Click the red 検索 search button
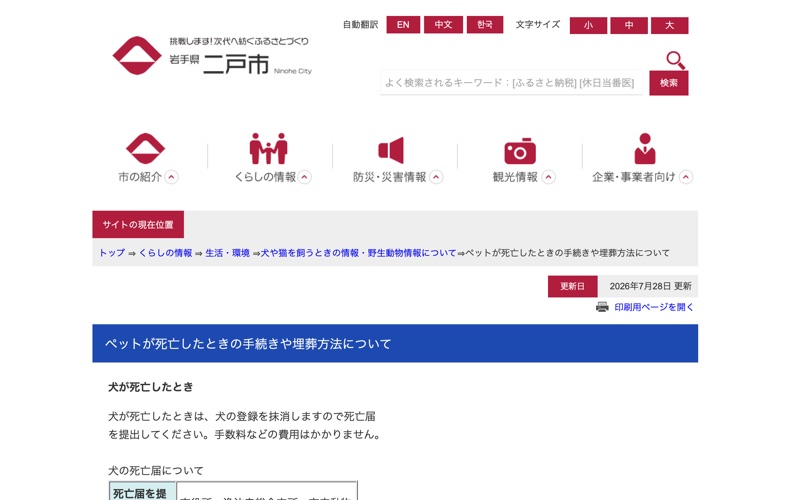 [668, 83]
